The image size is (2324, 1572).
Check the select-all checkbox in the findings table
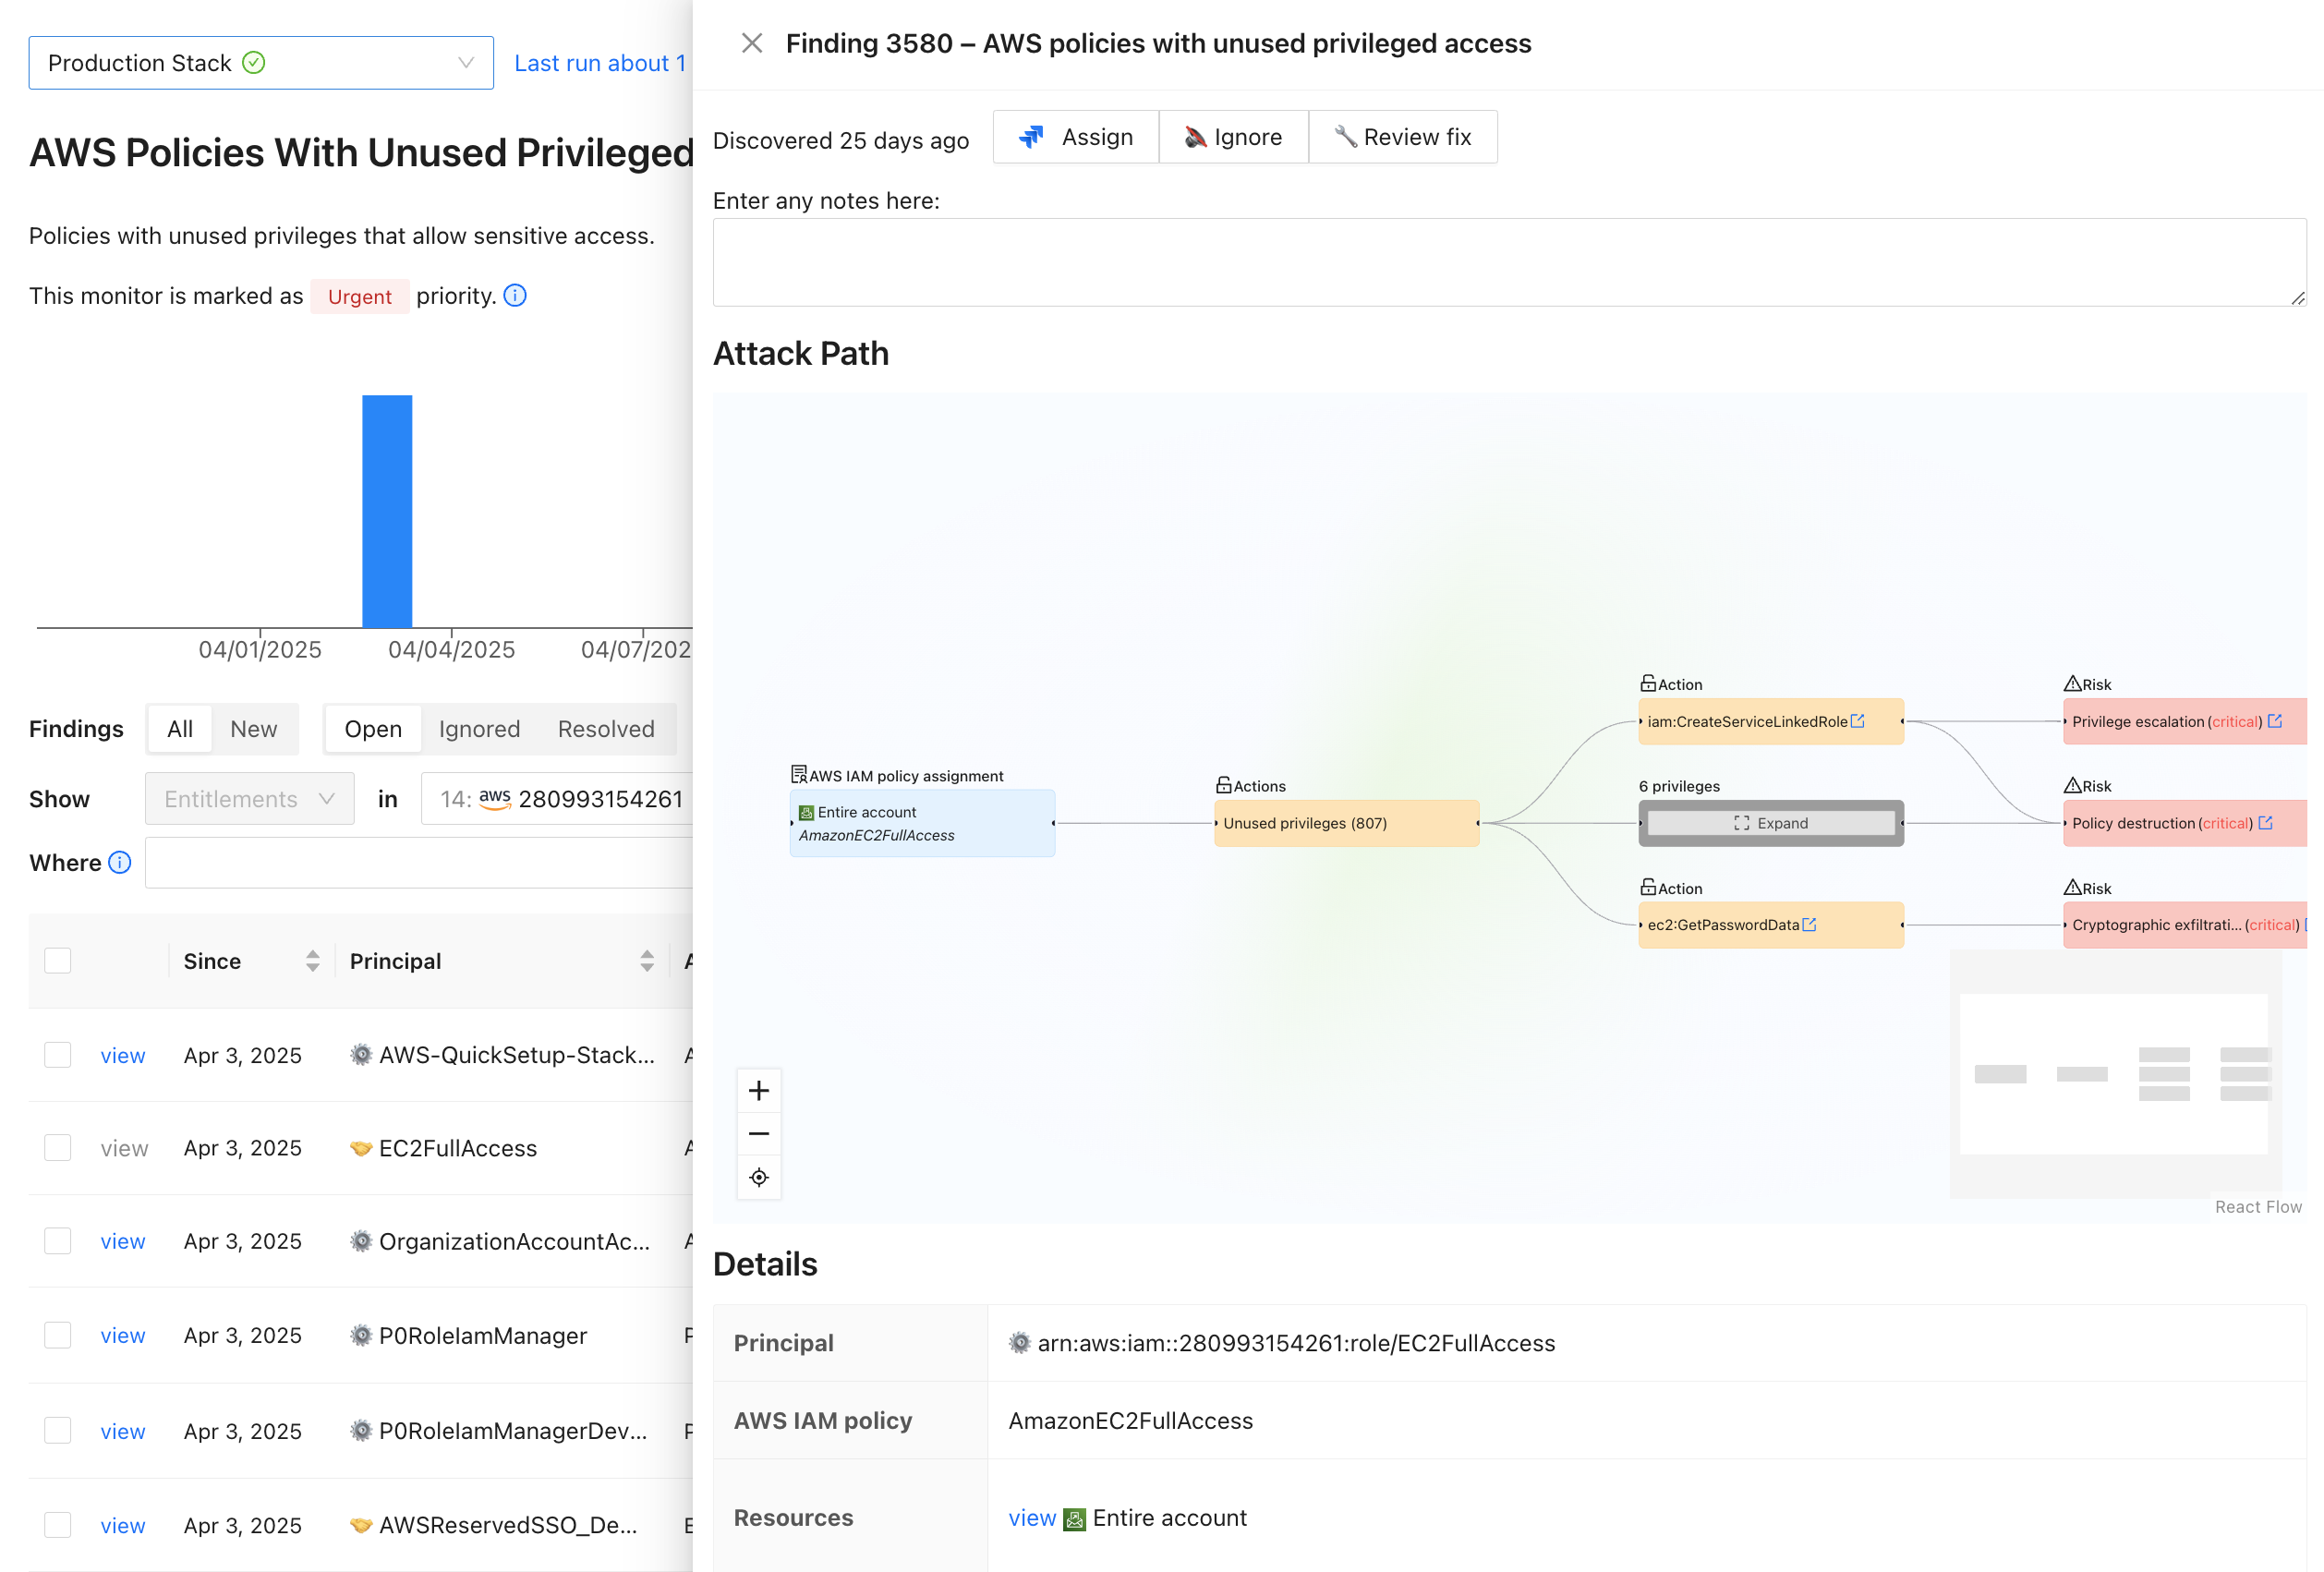57,960
